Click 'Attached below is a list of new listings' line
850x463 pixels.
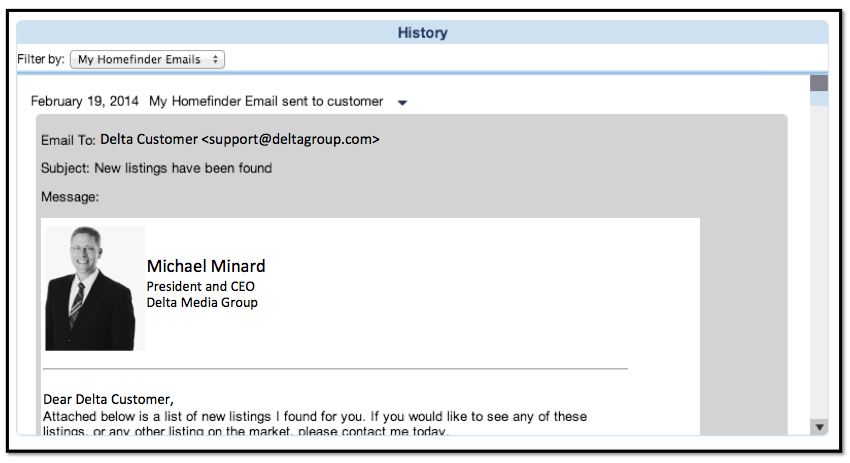[315, 416]
